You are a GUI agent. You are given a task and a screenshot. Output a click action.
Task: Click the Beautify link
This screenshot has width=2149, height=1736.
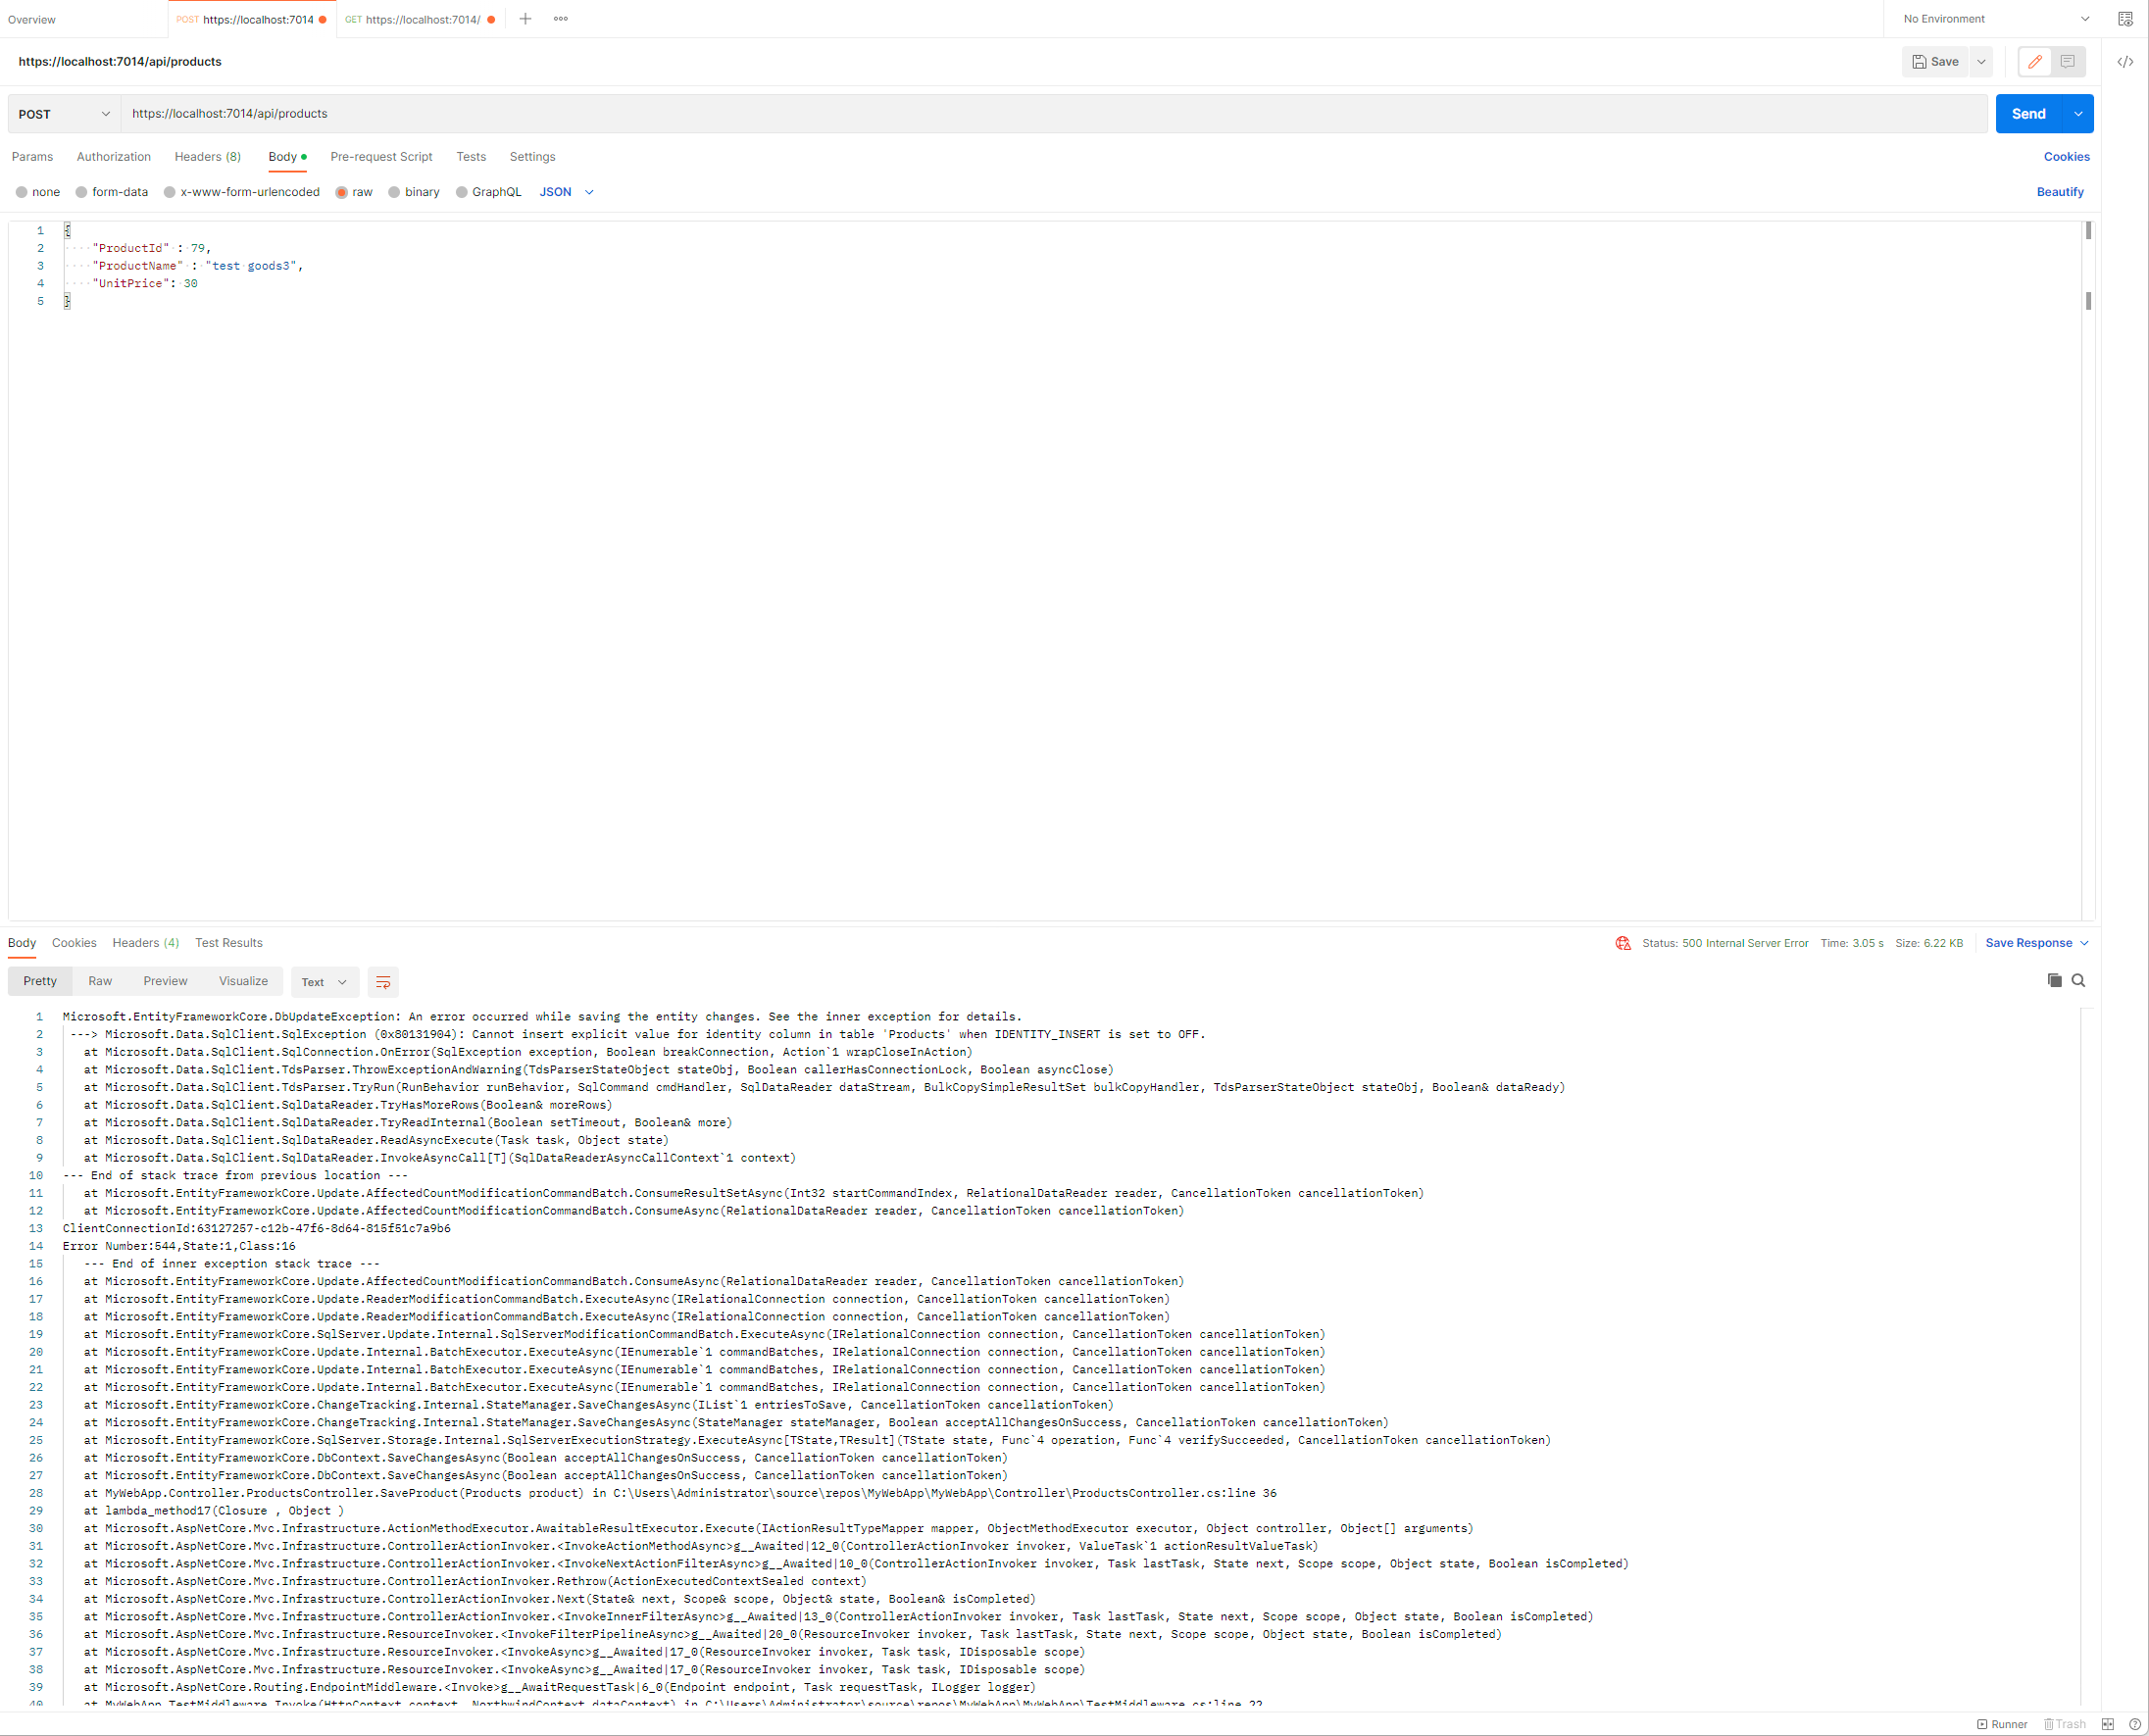[x=2059, y=192]
